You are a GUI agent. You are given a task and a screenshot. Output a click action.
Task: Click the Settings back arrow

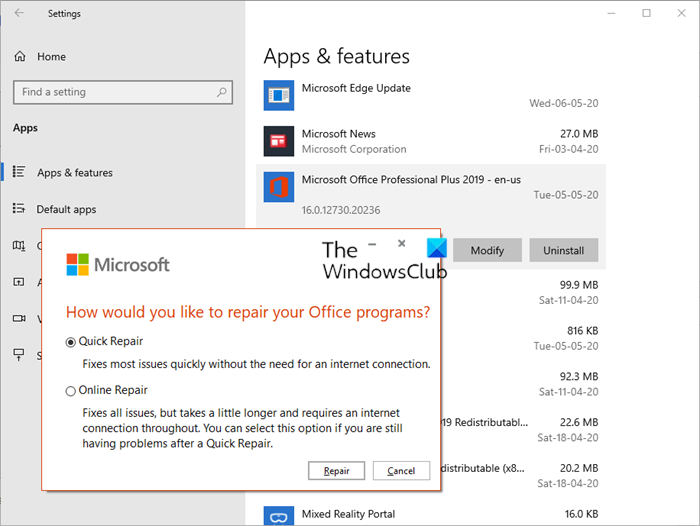(19, 13)
